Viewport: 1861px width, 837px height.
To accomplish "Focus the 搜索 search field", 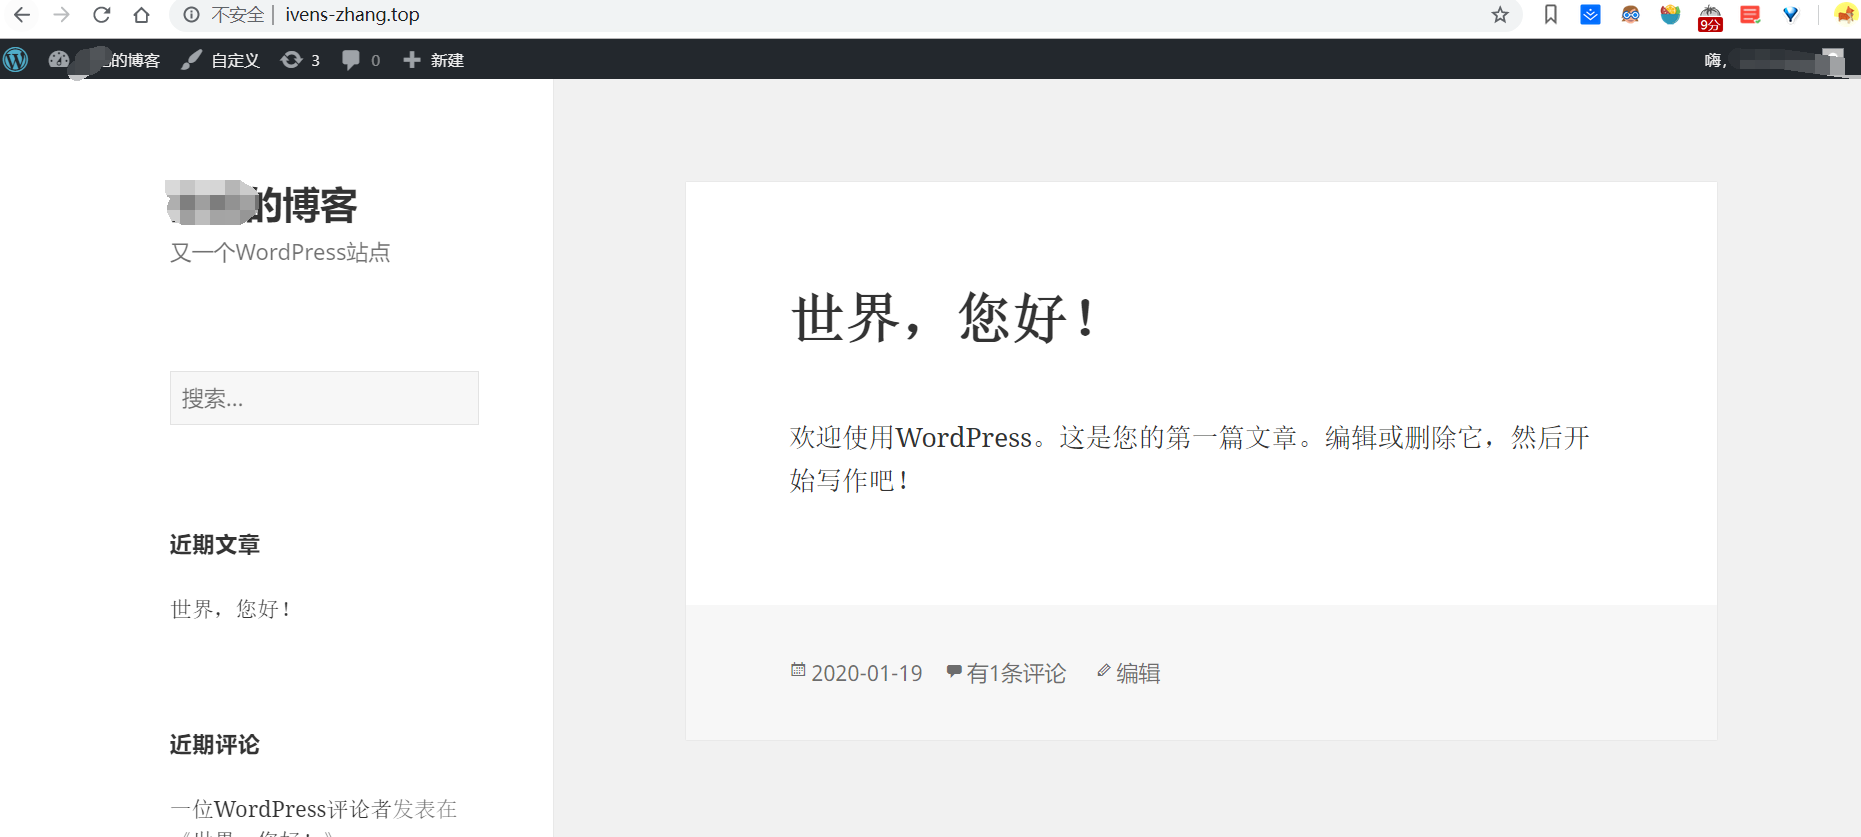I will coord(324,398).
